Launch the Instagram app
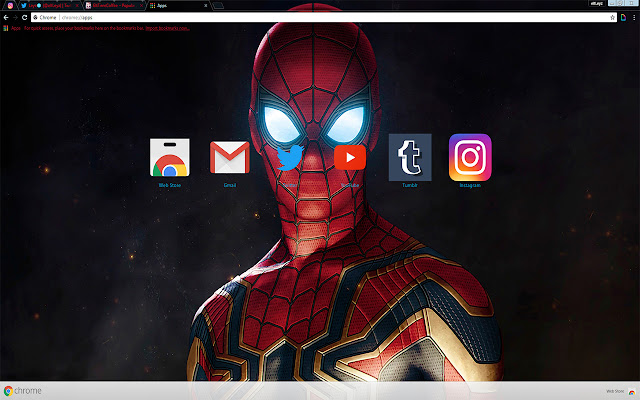Image resolution: width=640 pixels, height=400 pixels. 470,157
